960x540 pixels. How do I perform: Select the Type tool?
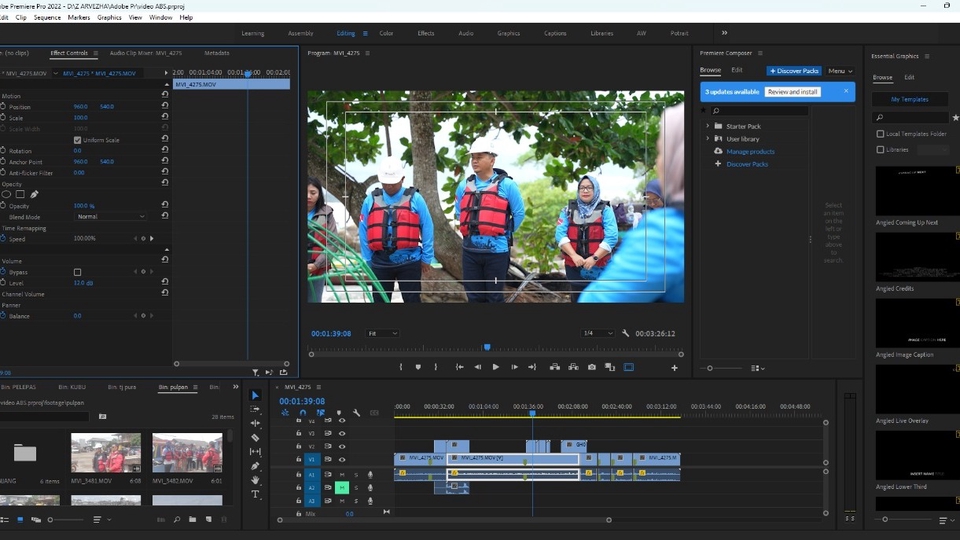click(x=255, y=494)
